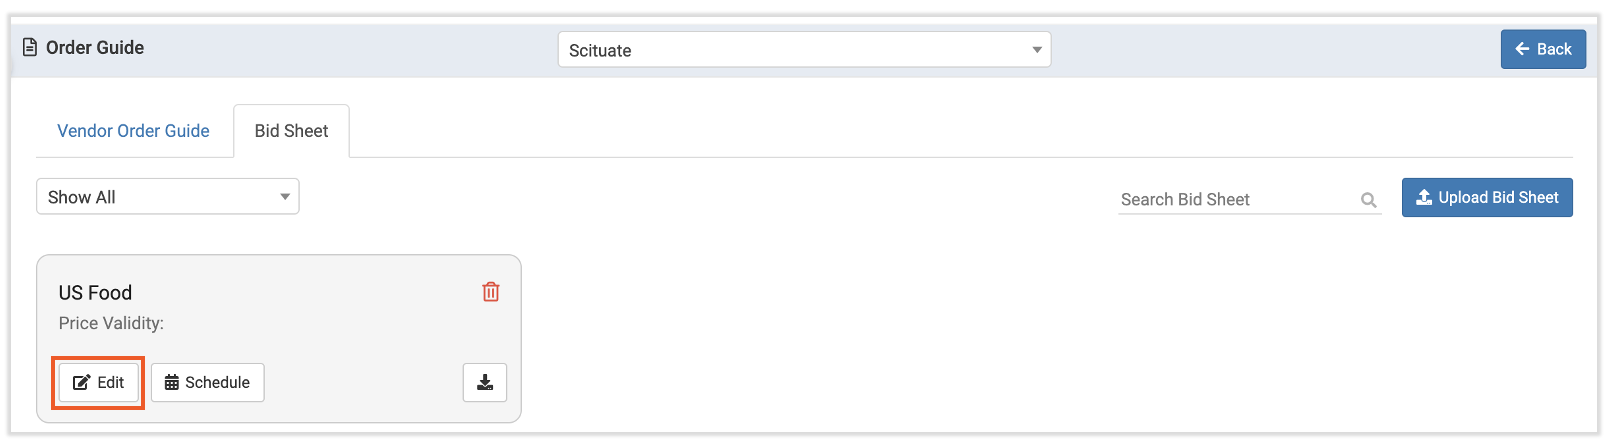Click the calendar icon on Schedule

pos(172,382)
